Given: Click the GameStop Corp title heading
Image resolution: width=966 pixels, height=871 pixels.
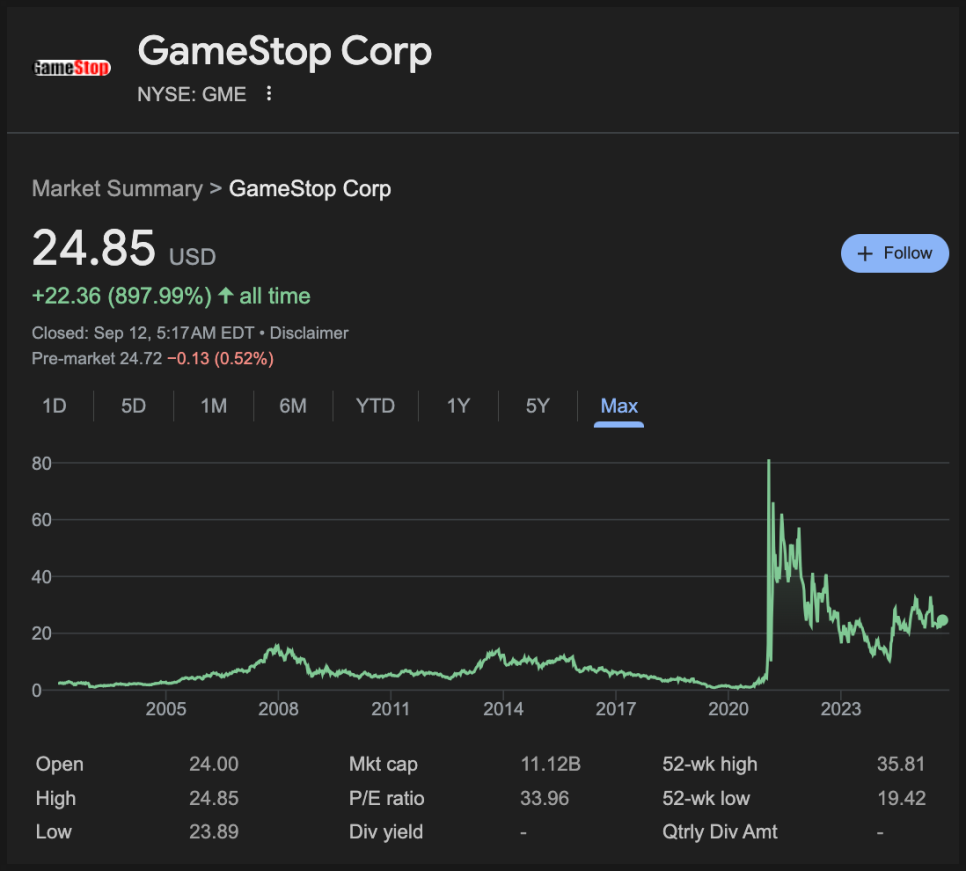Looking at the screenshot, I should click(285, 51).
